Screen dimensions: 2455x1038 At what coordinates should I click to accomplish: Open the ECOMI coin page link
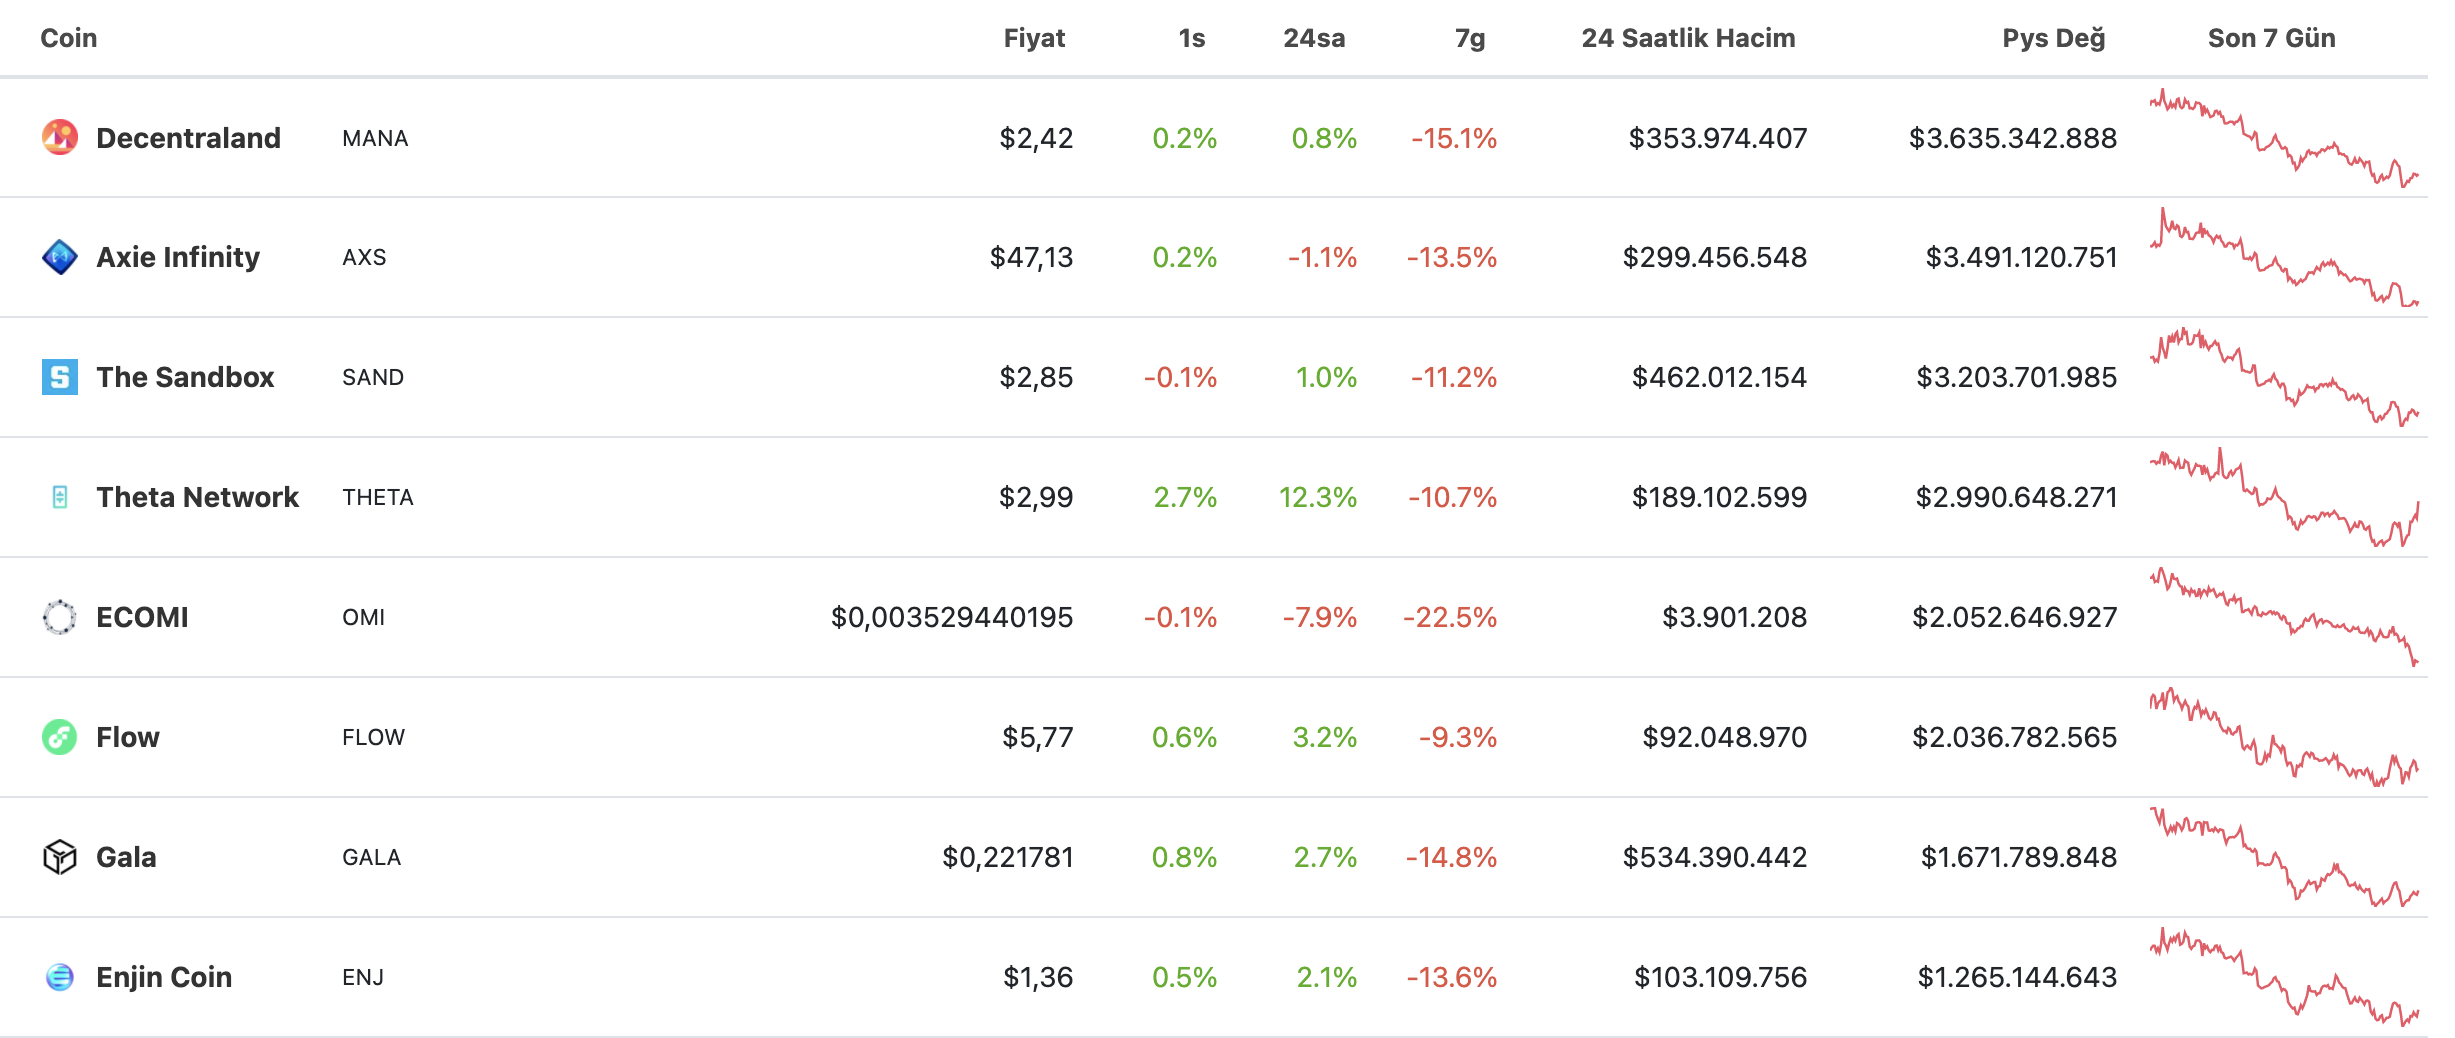[x=142, y=617]
